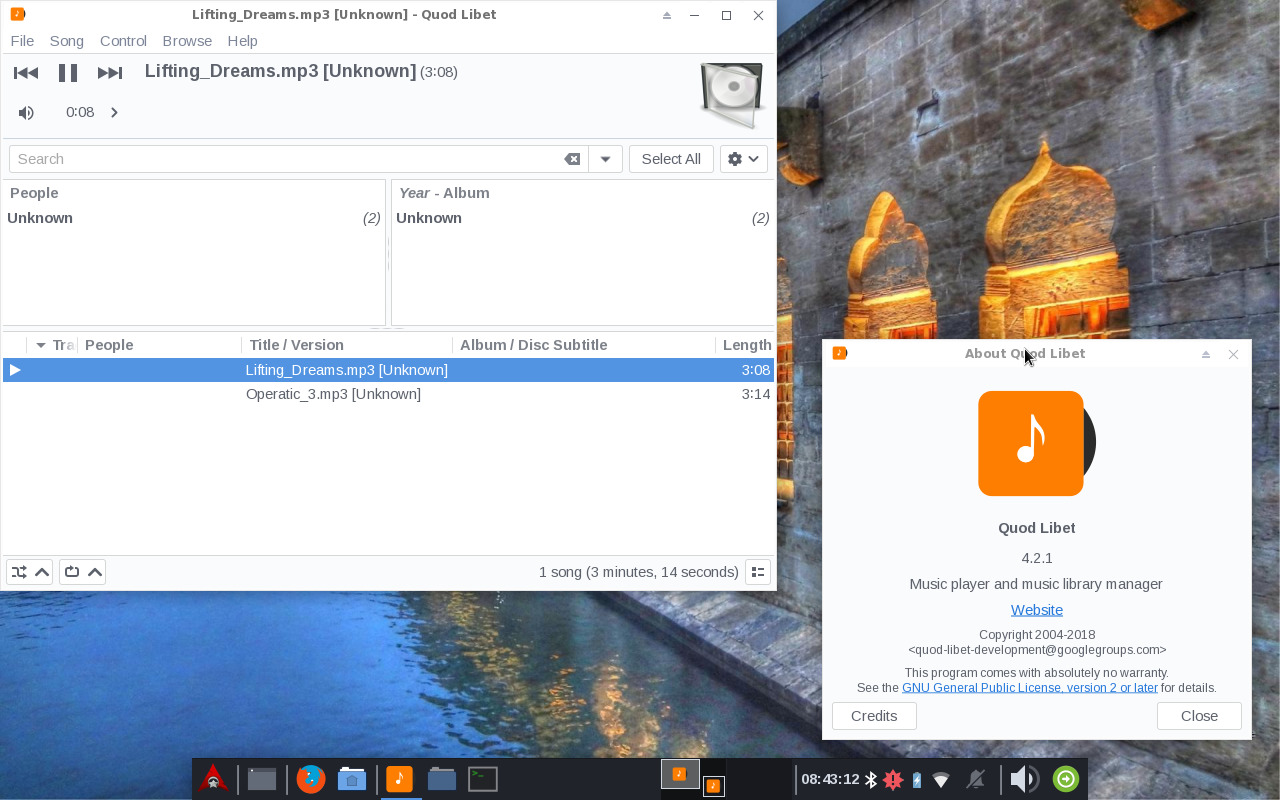Open shuffle mode options arrow

(x=42, y=572)
